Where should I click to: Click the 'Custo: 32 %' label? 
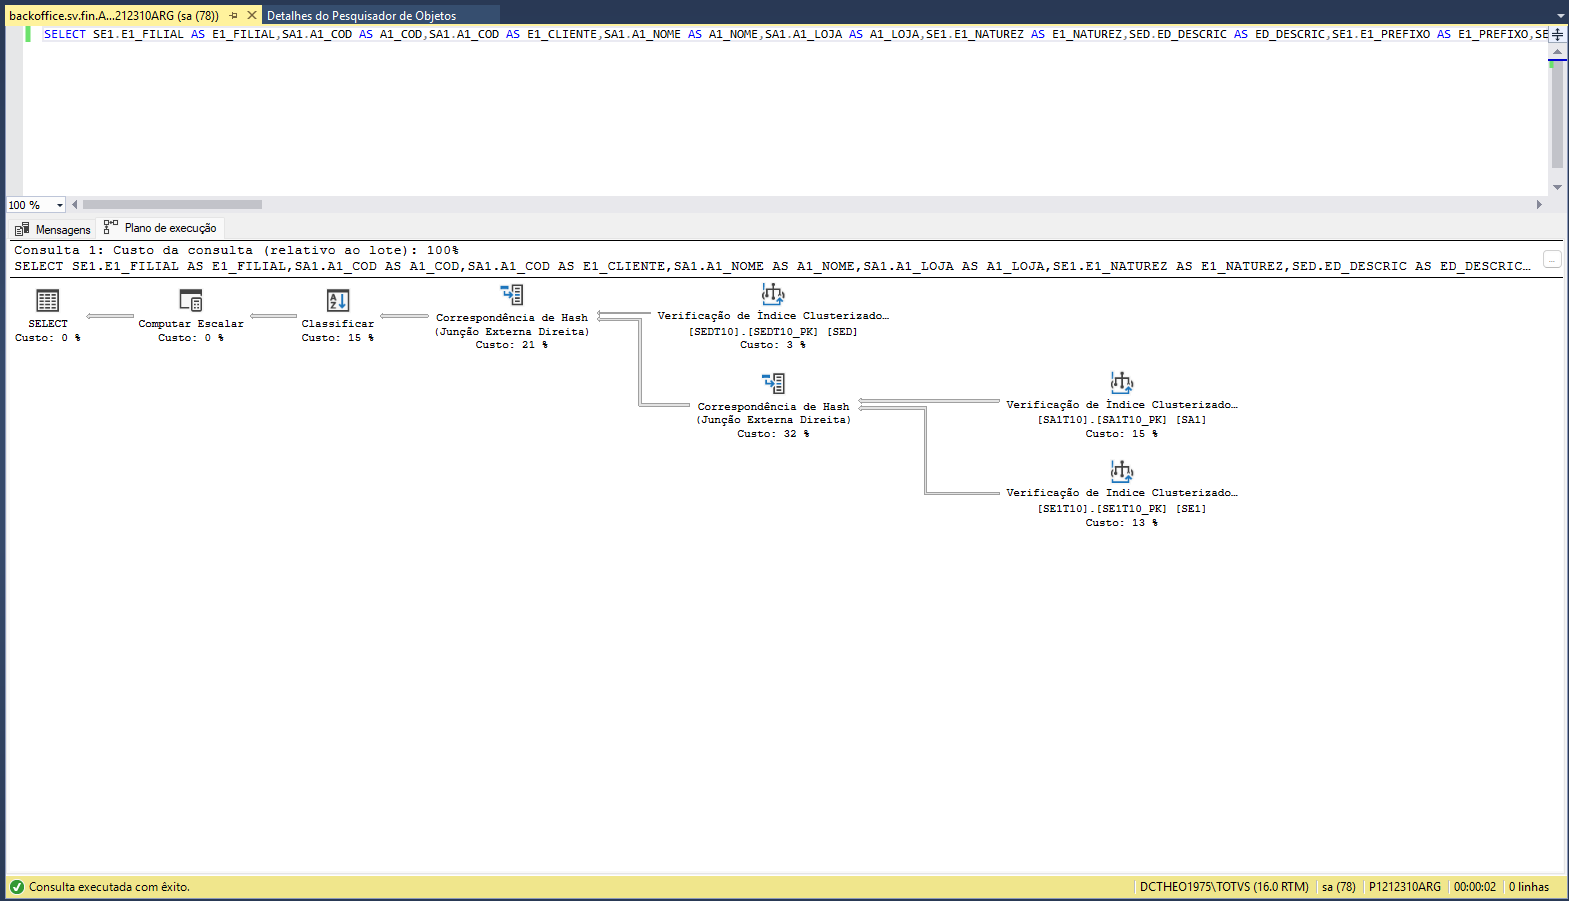tap(773, 434)
